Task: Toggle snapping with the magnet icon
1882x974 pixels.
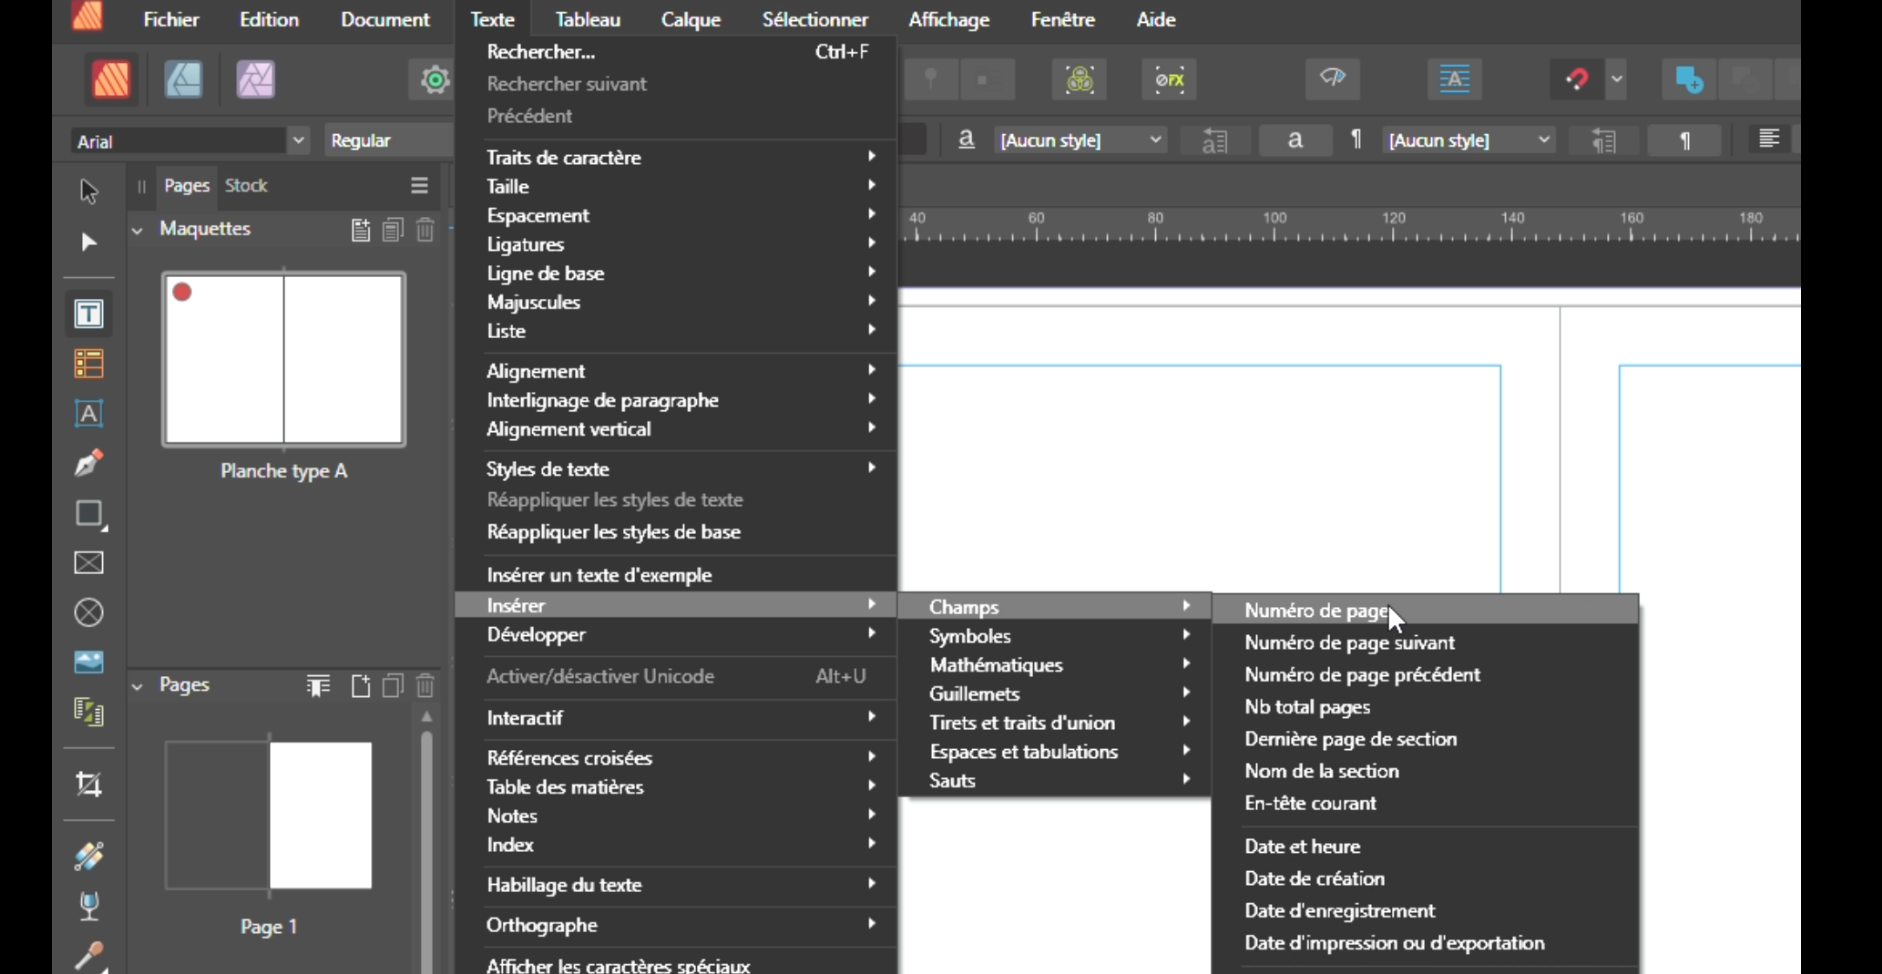Action: (1577, 80)
